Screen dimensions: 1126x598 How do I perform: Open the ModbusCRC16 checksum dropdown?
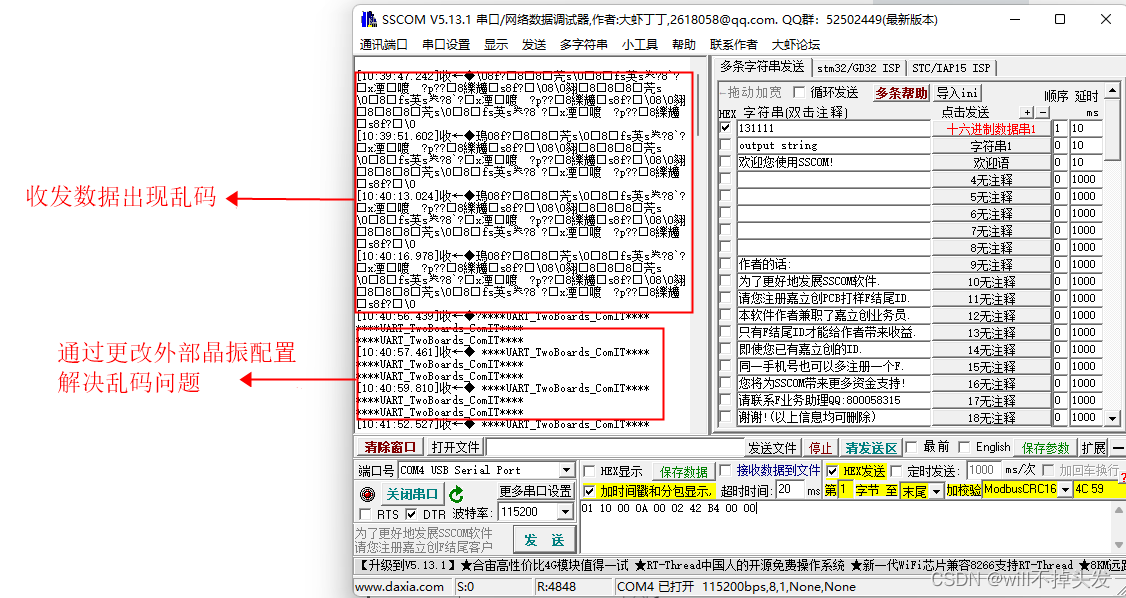click(x=1064, y=490)
